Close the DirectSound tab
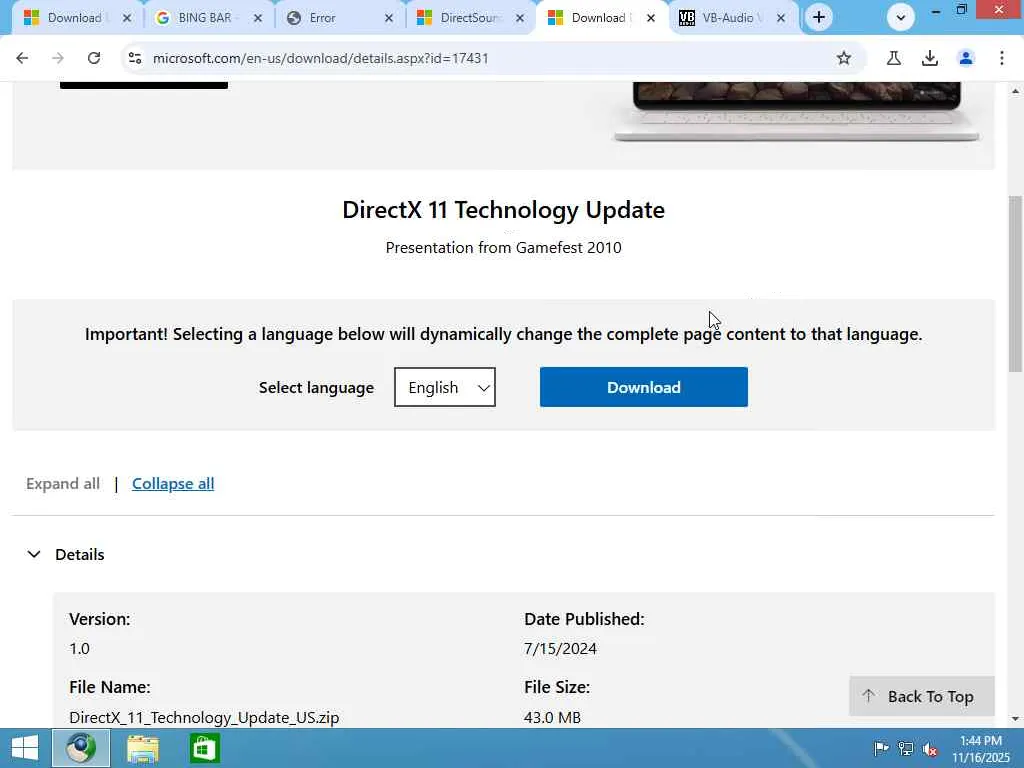The image size is (1024, 768). point(520,18)
